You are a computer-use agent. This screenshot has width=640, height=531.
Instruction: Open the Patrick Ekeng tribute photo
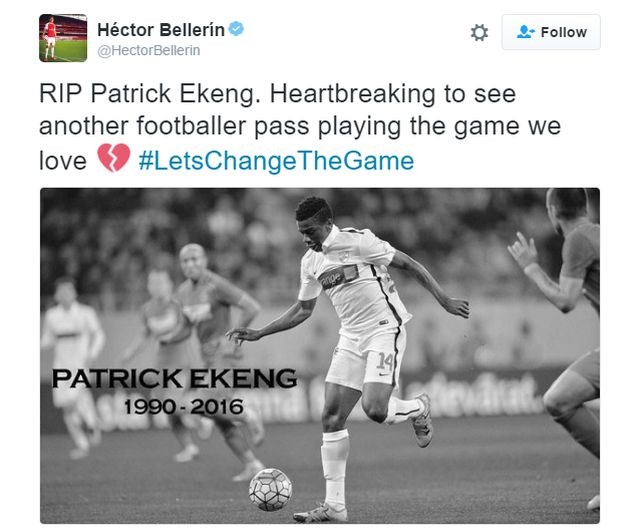(320, 355)
